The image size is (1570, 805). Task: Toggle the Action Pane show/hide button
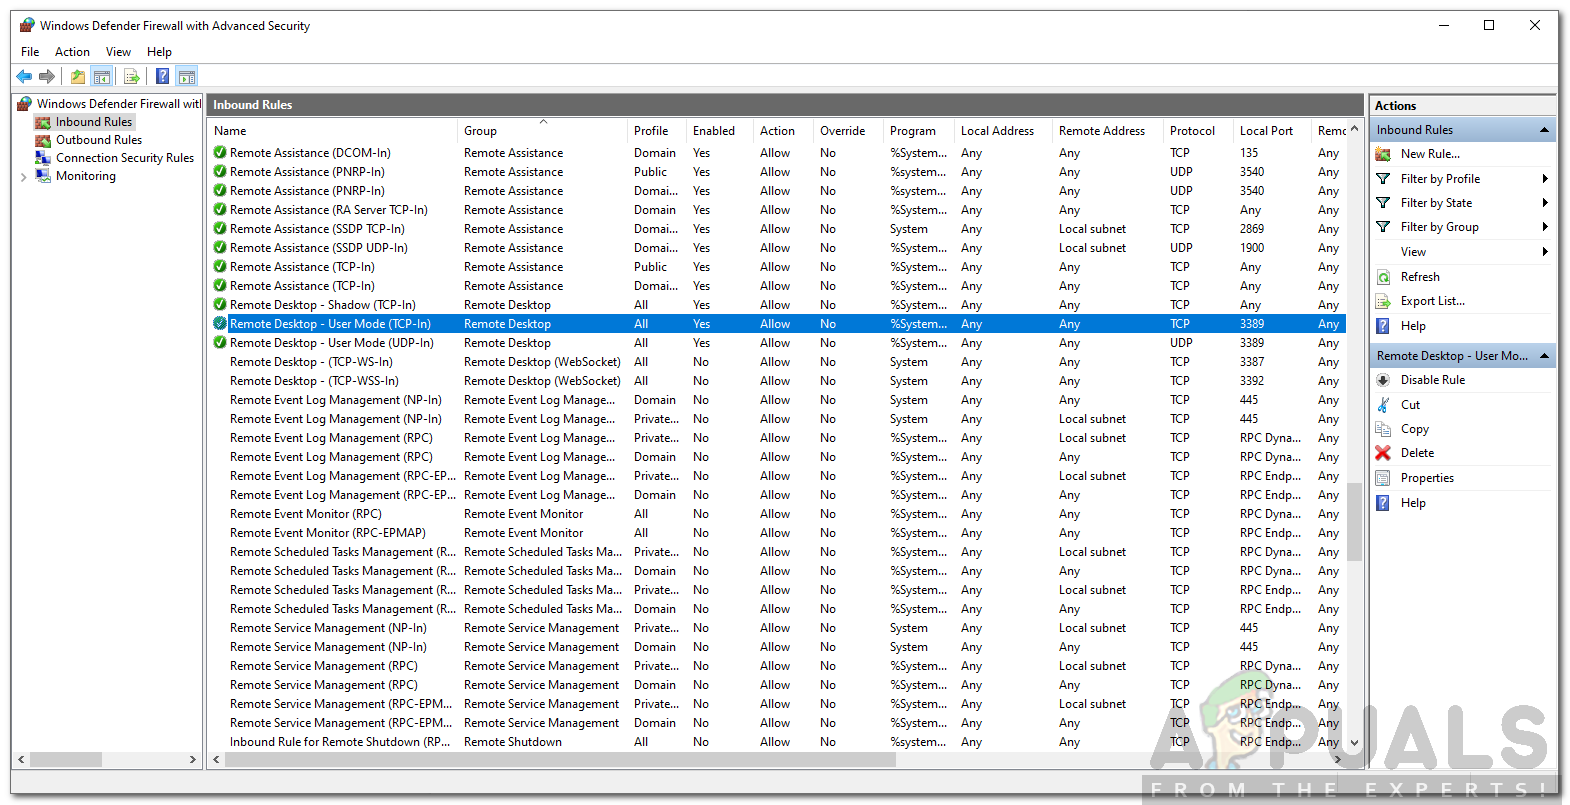point(186,76)
